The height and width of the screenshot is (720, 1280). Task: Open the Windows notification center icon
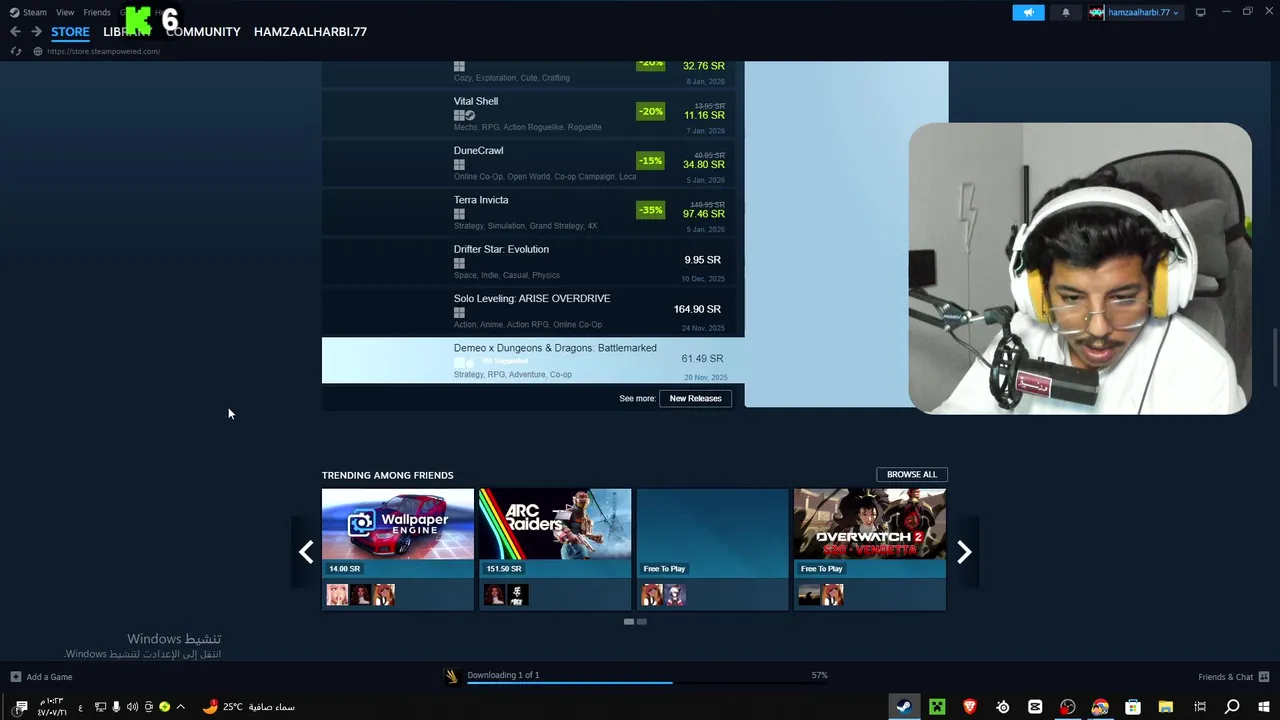tap(21, 707)
